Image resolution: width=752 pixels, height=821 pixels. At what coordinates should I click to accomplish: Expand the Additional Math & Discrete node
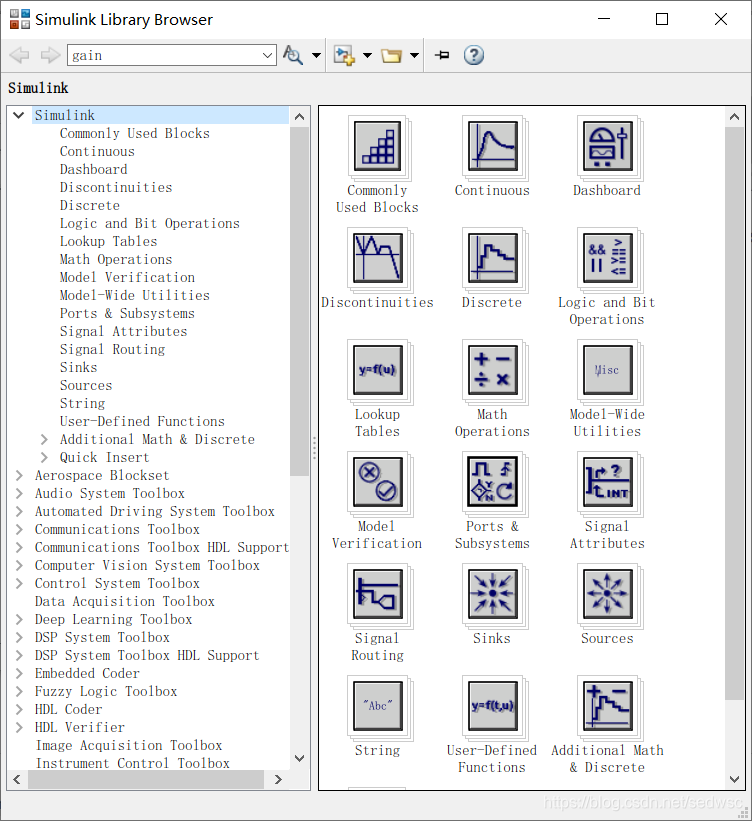[x=45, y=439]
